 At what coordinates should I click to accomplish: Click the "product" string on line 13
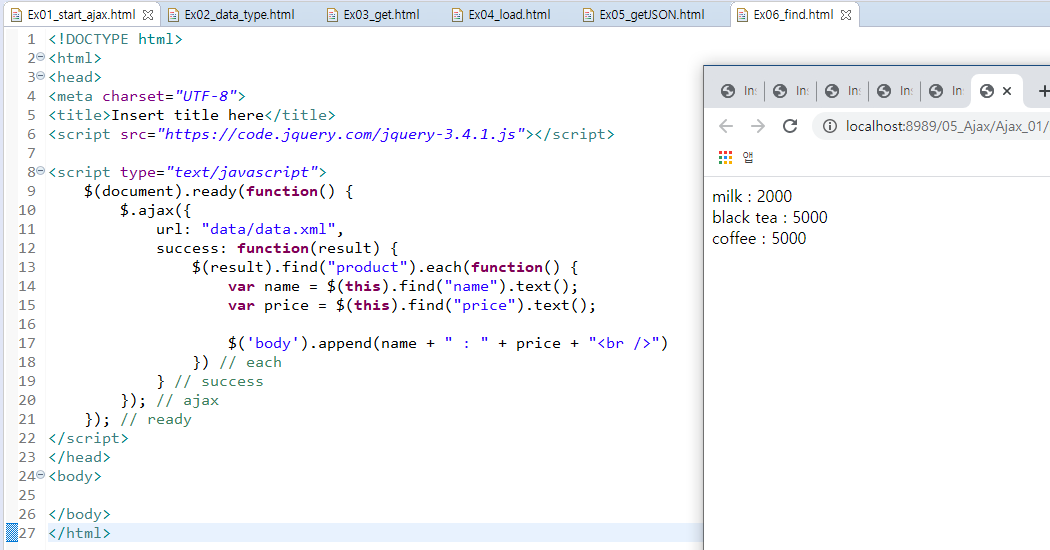[368, 267]
